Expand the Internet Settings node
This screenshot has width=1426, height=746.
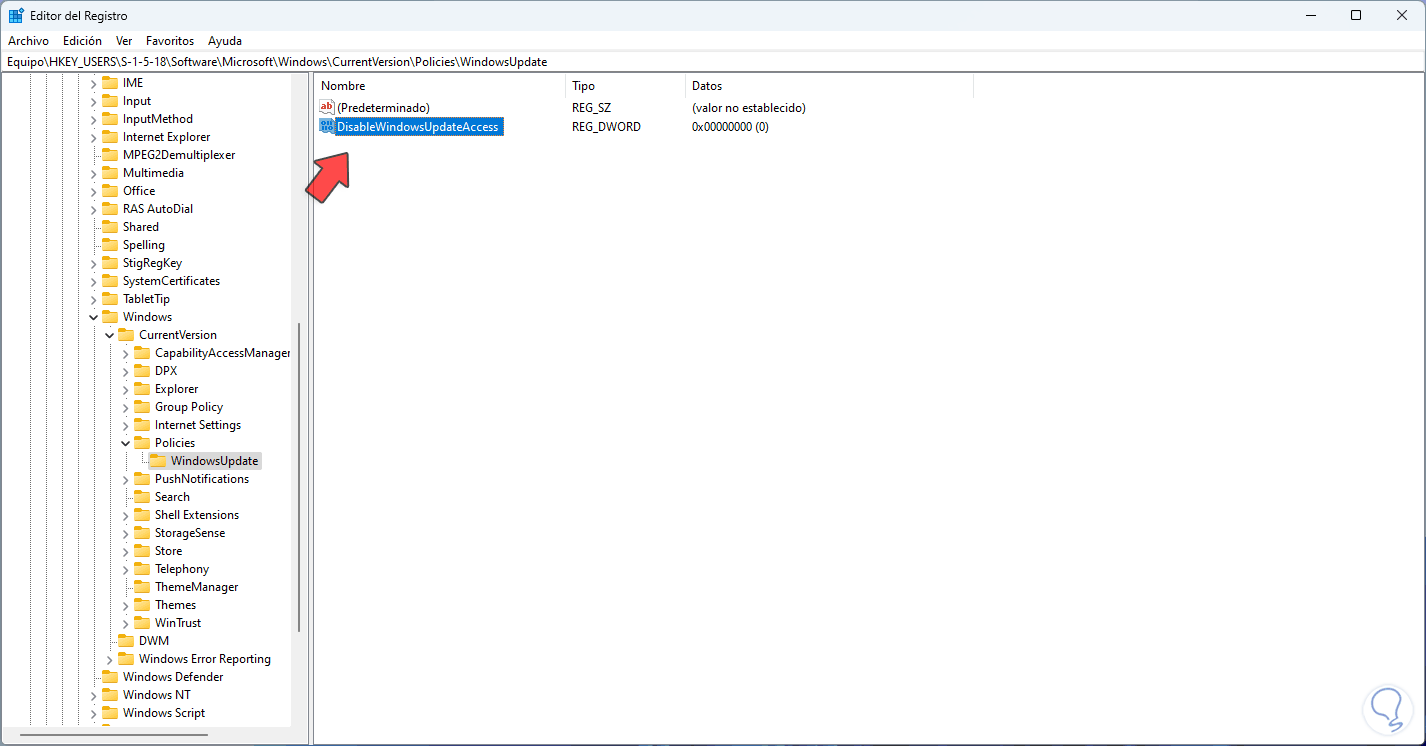(x=125, y=425)
